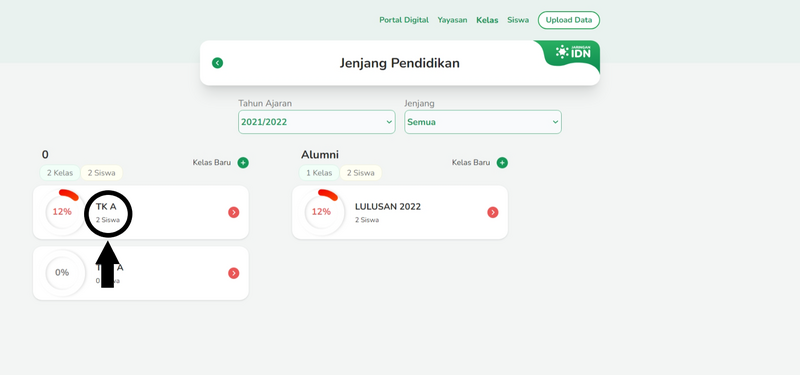Viewport: 800px width, 375px height.
Task: Open the Siswa menu
Action: [518, 20]
